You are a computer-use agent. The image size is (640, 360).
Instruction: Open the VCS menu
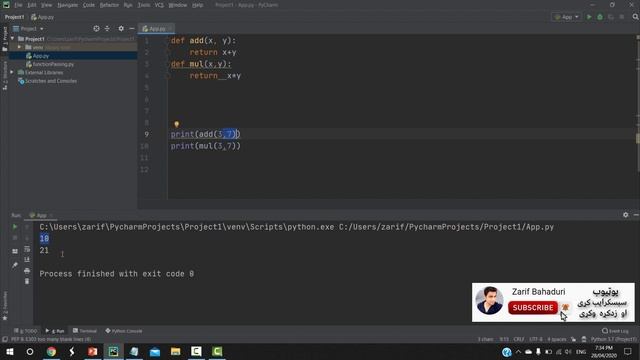[159, 5]
